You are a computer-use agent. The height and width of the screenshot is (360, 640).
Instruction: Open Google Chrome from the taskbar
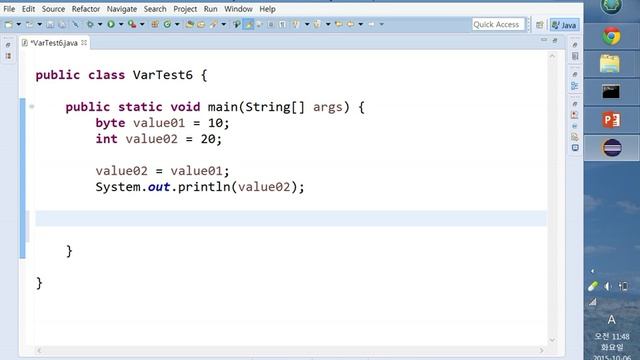coord(611,36)
